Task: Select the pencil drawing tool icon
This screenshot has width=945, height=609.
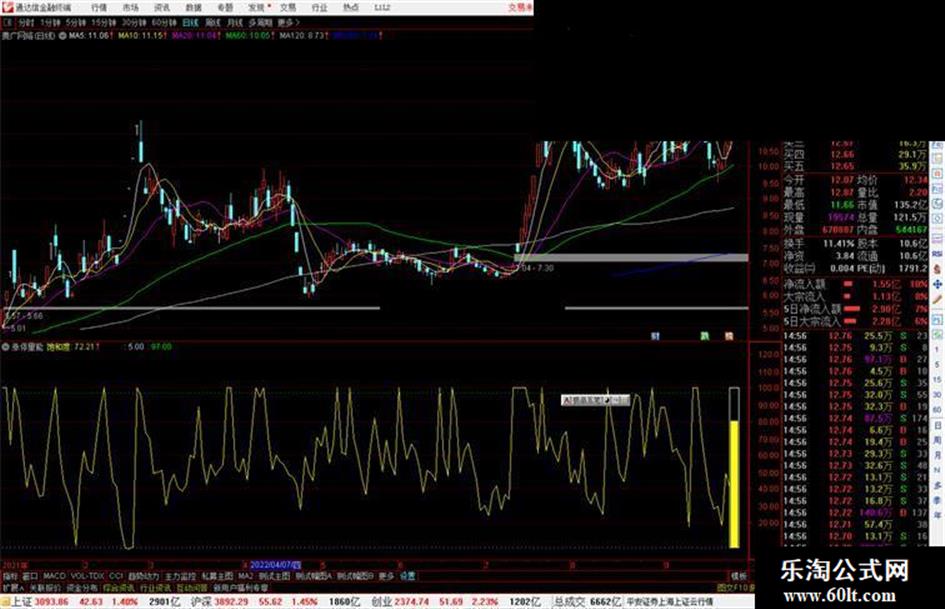Action: coord(937,299)
